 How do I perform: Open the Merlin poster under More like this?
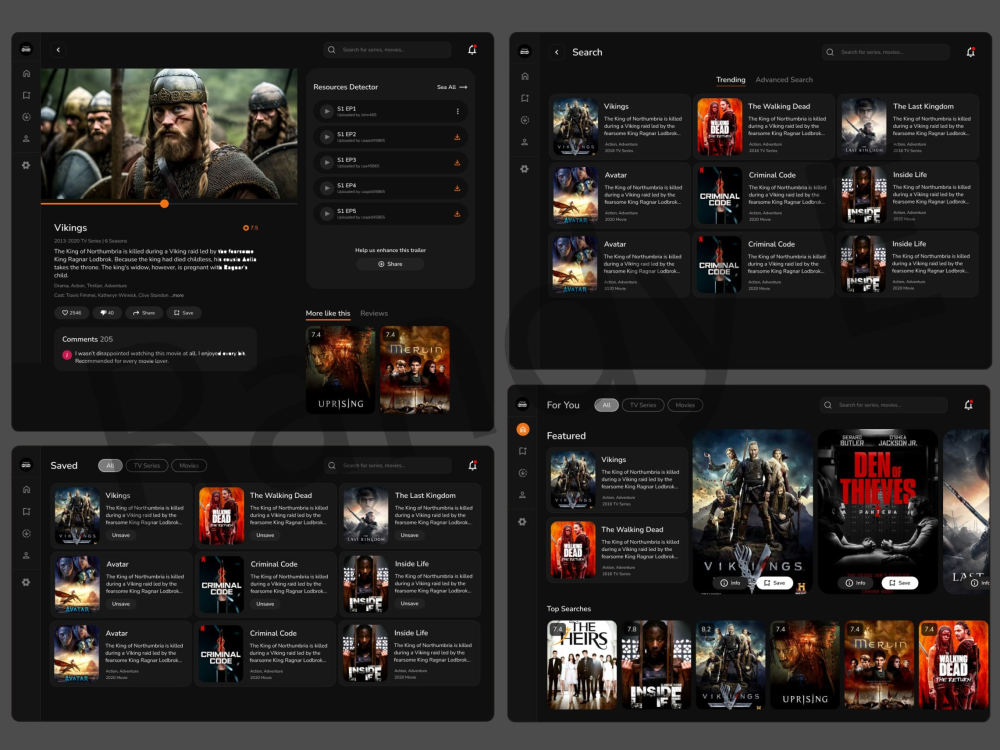coord(415,370)
